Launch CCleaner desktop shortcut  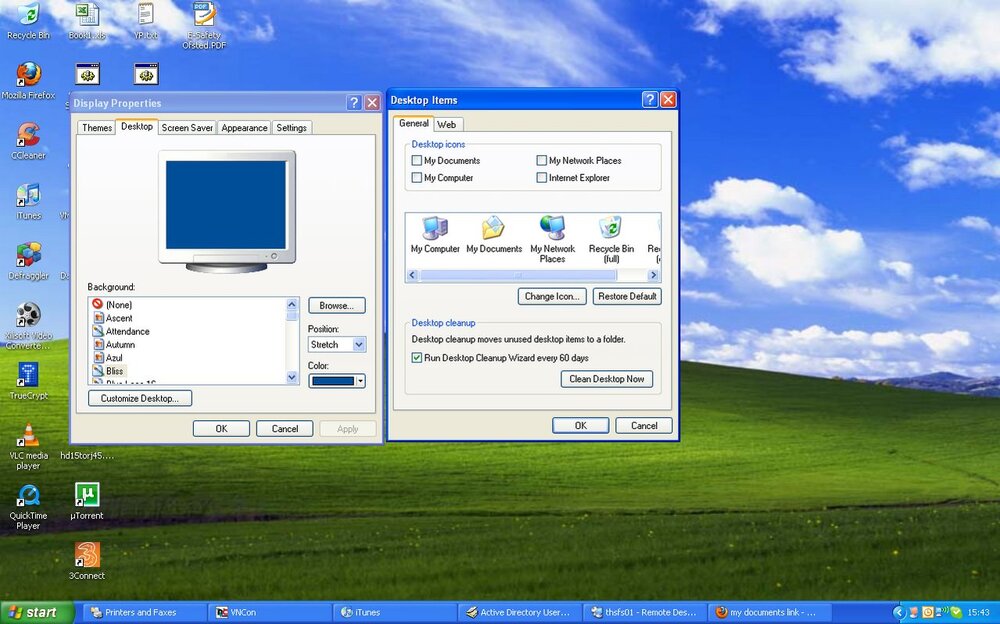point(28,140)
